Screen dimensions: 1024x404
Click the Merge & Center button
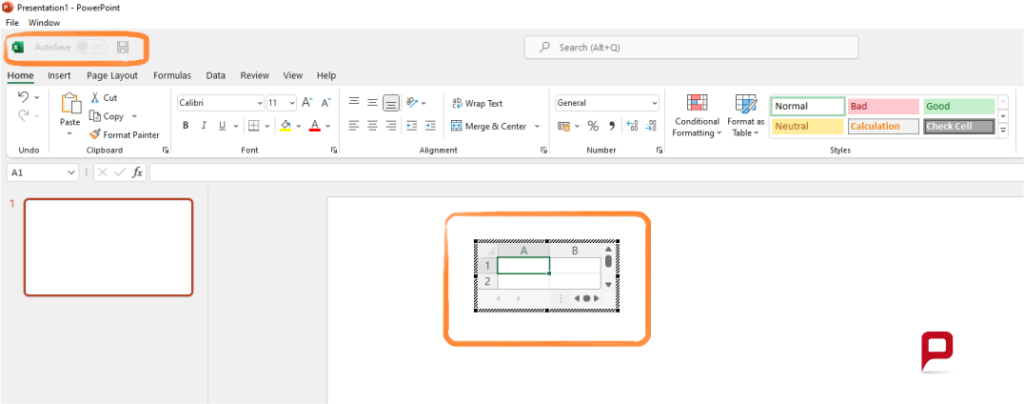(x=489, y=126)
